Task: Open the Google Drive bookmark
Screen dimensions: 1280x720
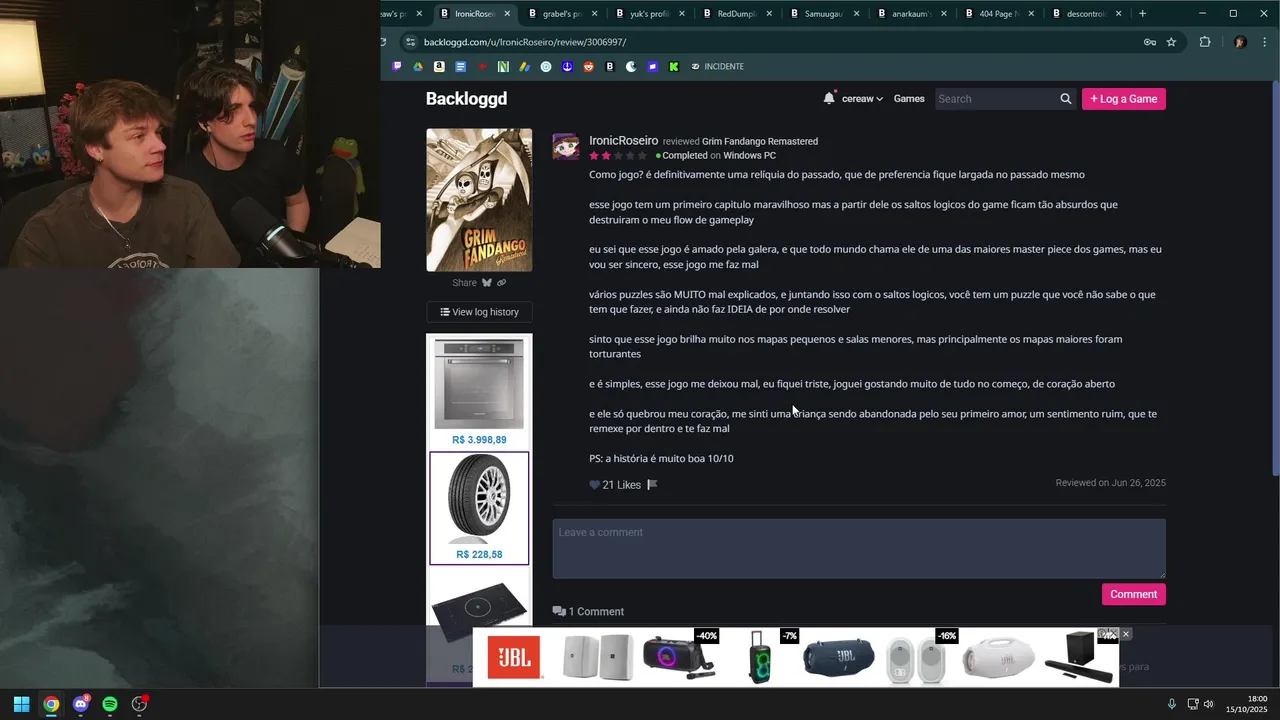Action: [418, 67]
